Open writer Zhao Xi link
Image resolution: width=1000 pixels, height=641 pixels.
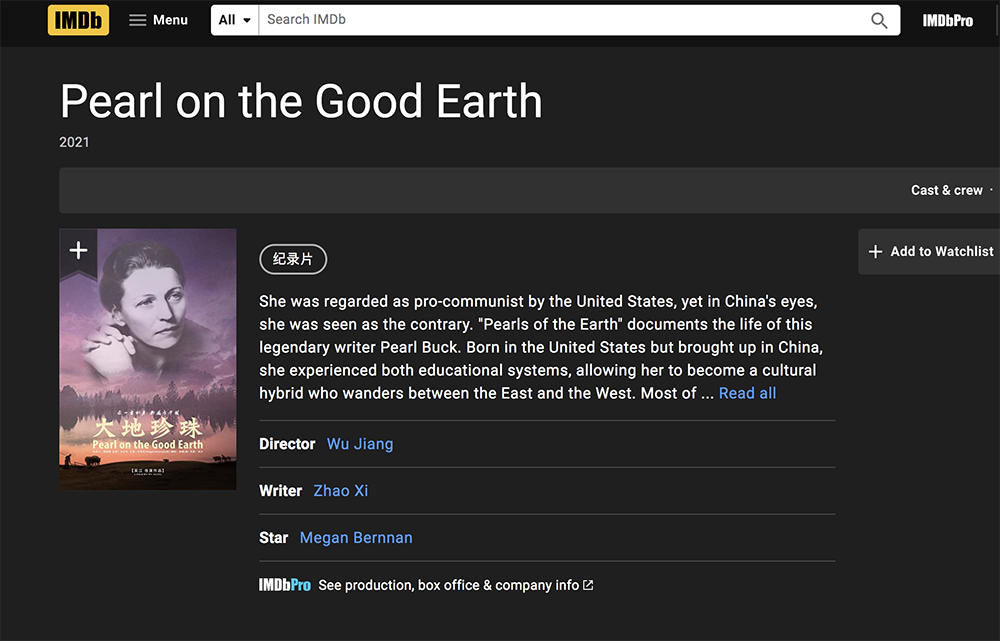coord(341,491)
